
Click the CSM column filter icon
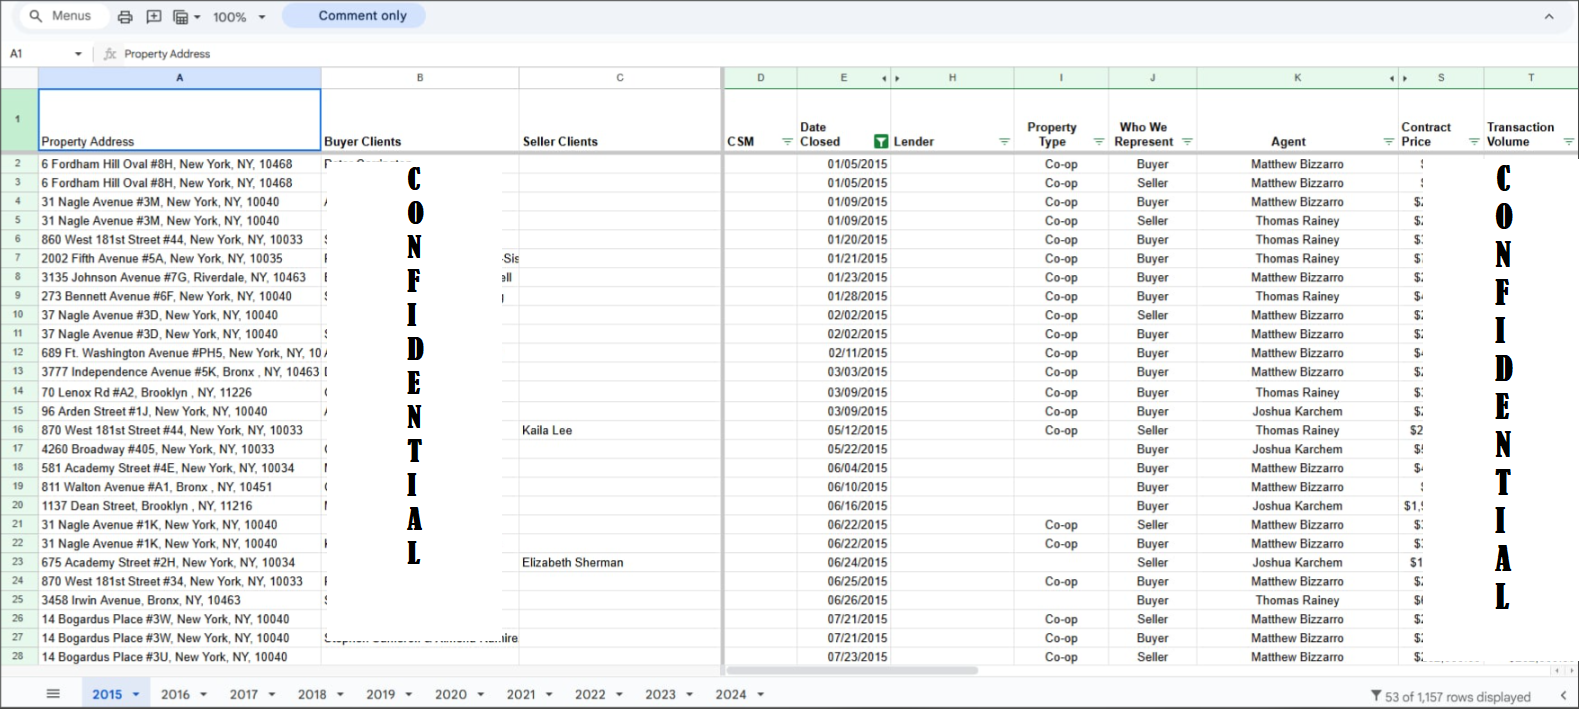(787, 142)
